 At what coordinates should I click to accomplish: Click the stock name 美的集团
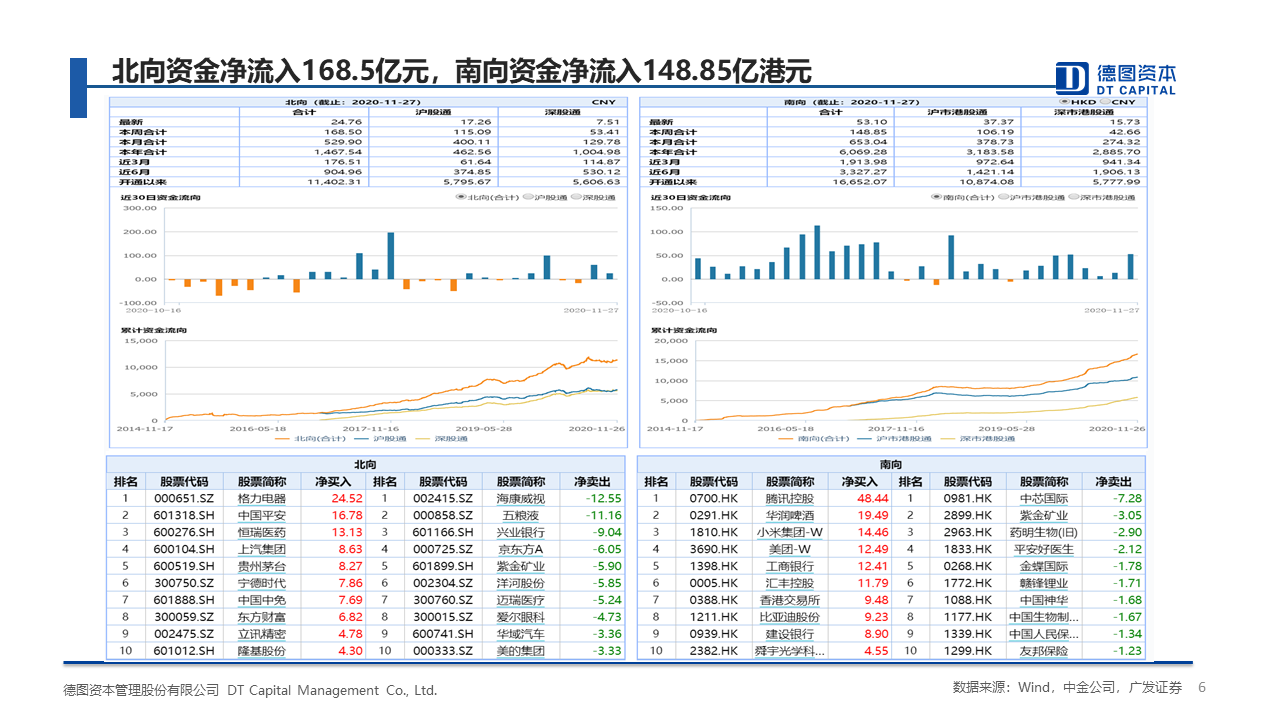pyautogui.click(x=521, y=651)
